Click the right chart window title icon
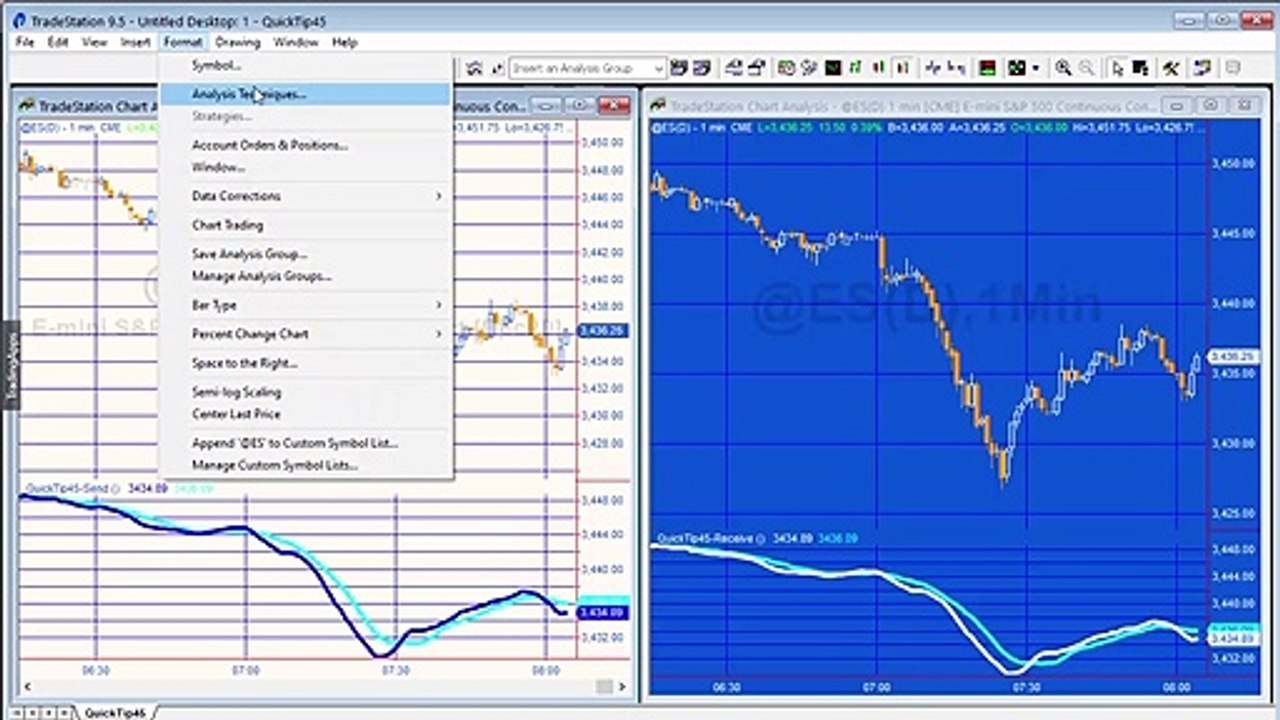Screen dimensions: 1280x720 tap(658, 106)
